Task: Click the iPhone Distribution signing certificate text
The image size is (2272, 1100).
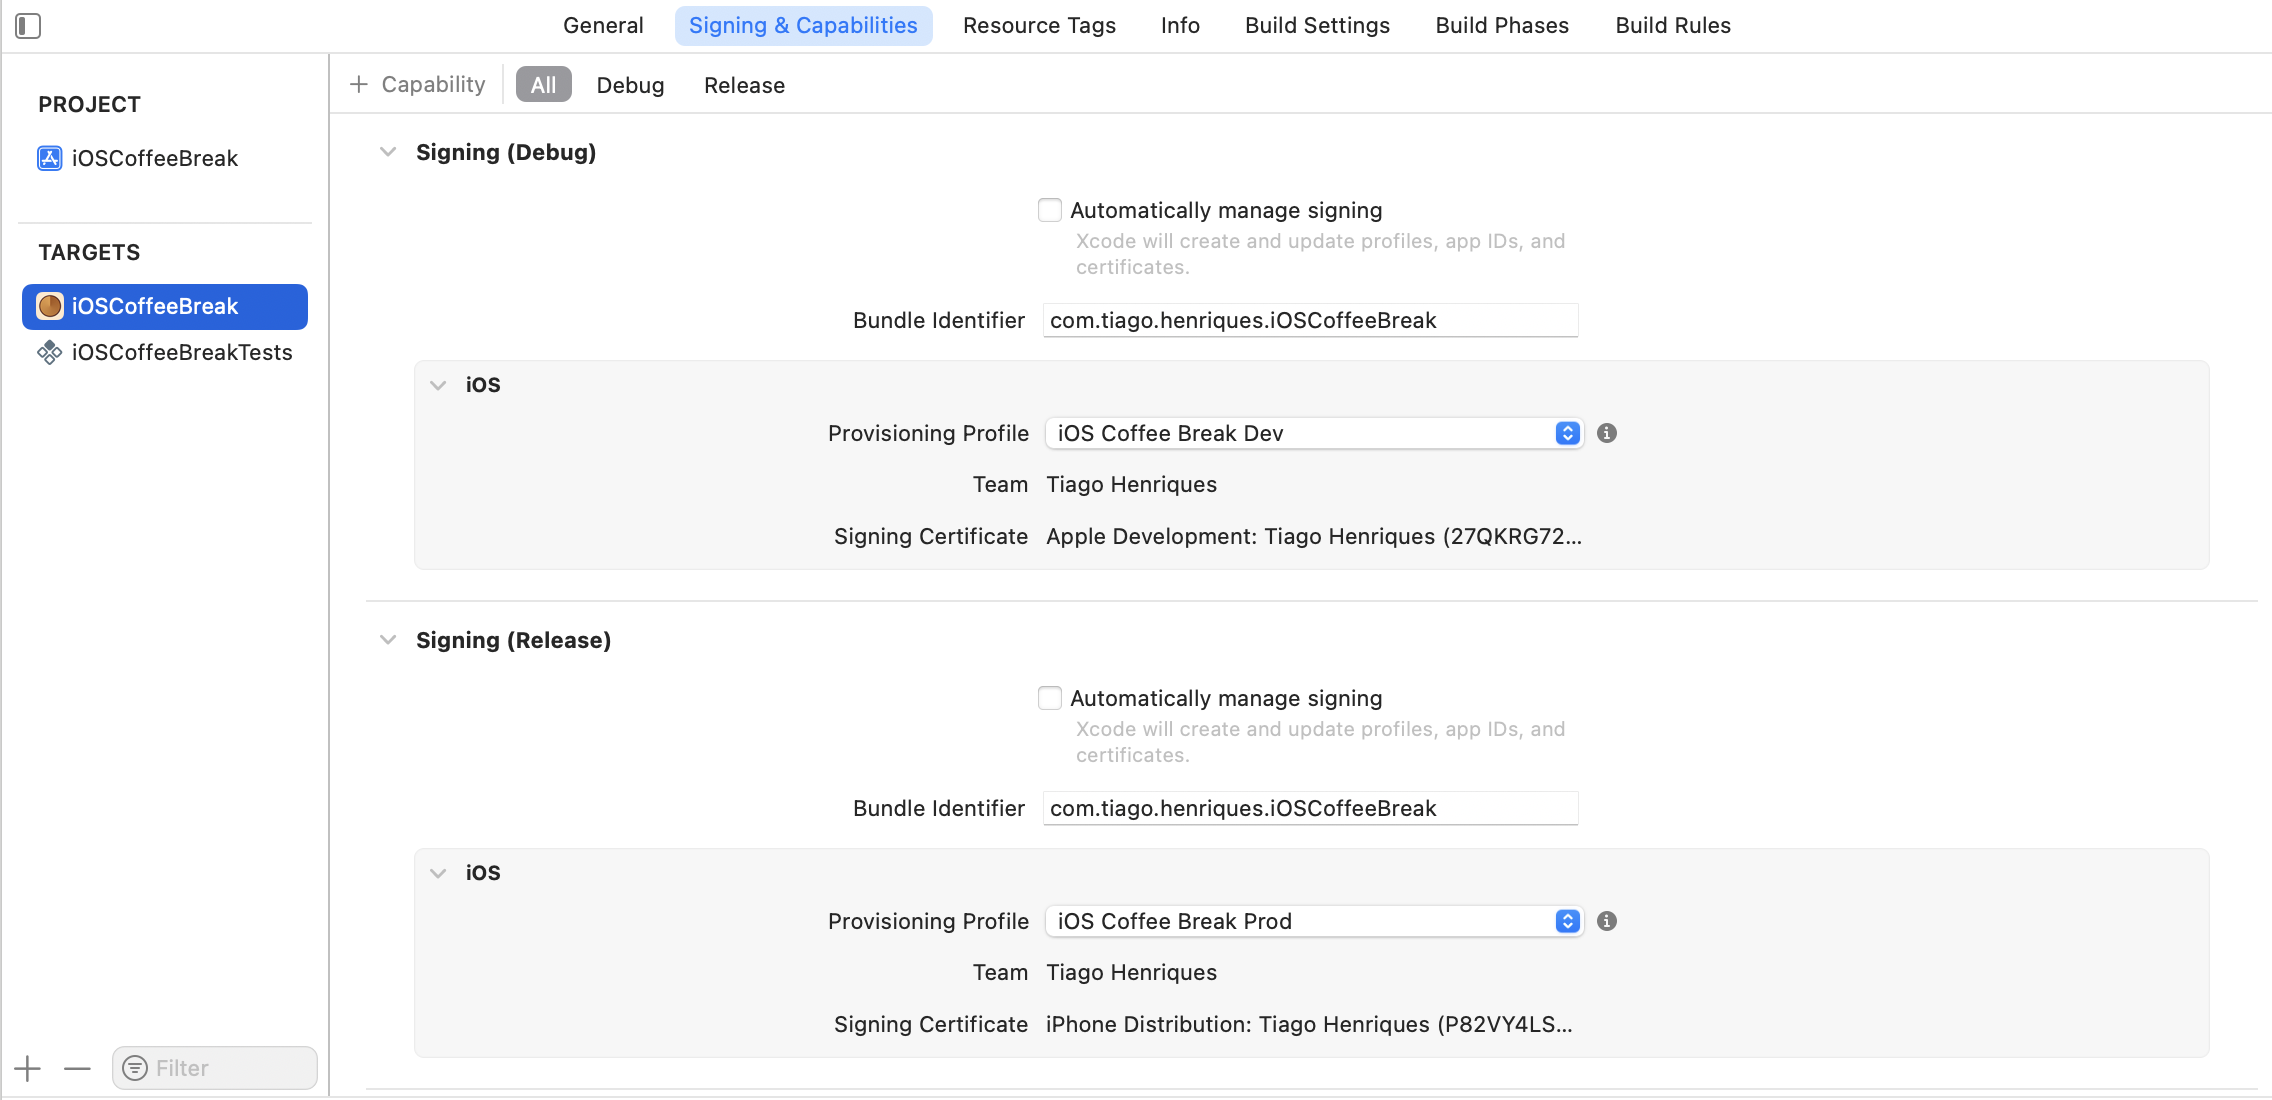Action: click(1309, 1025)
